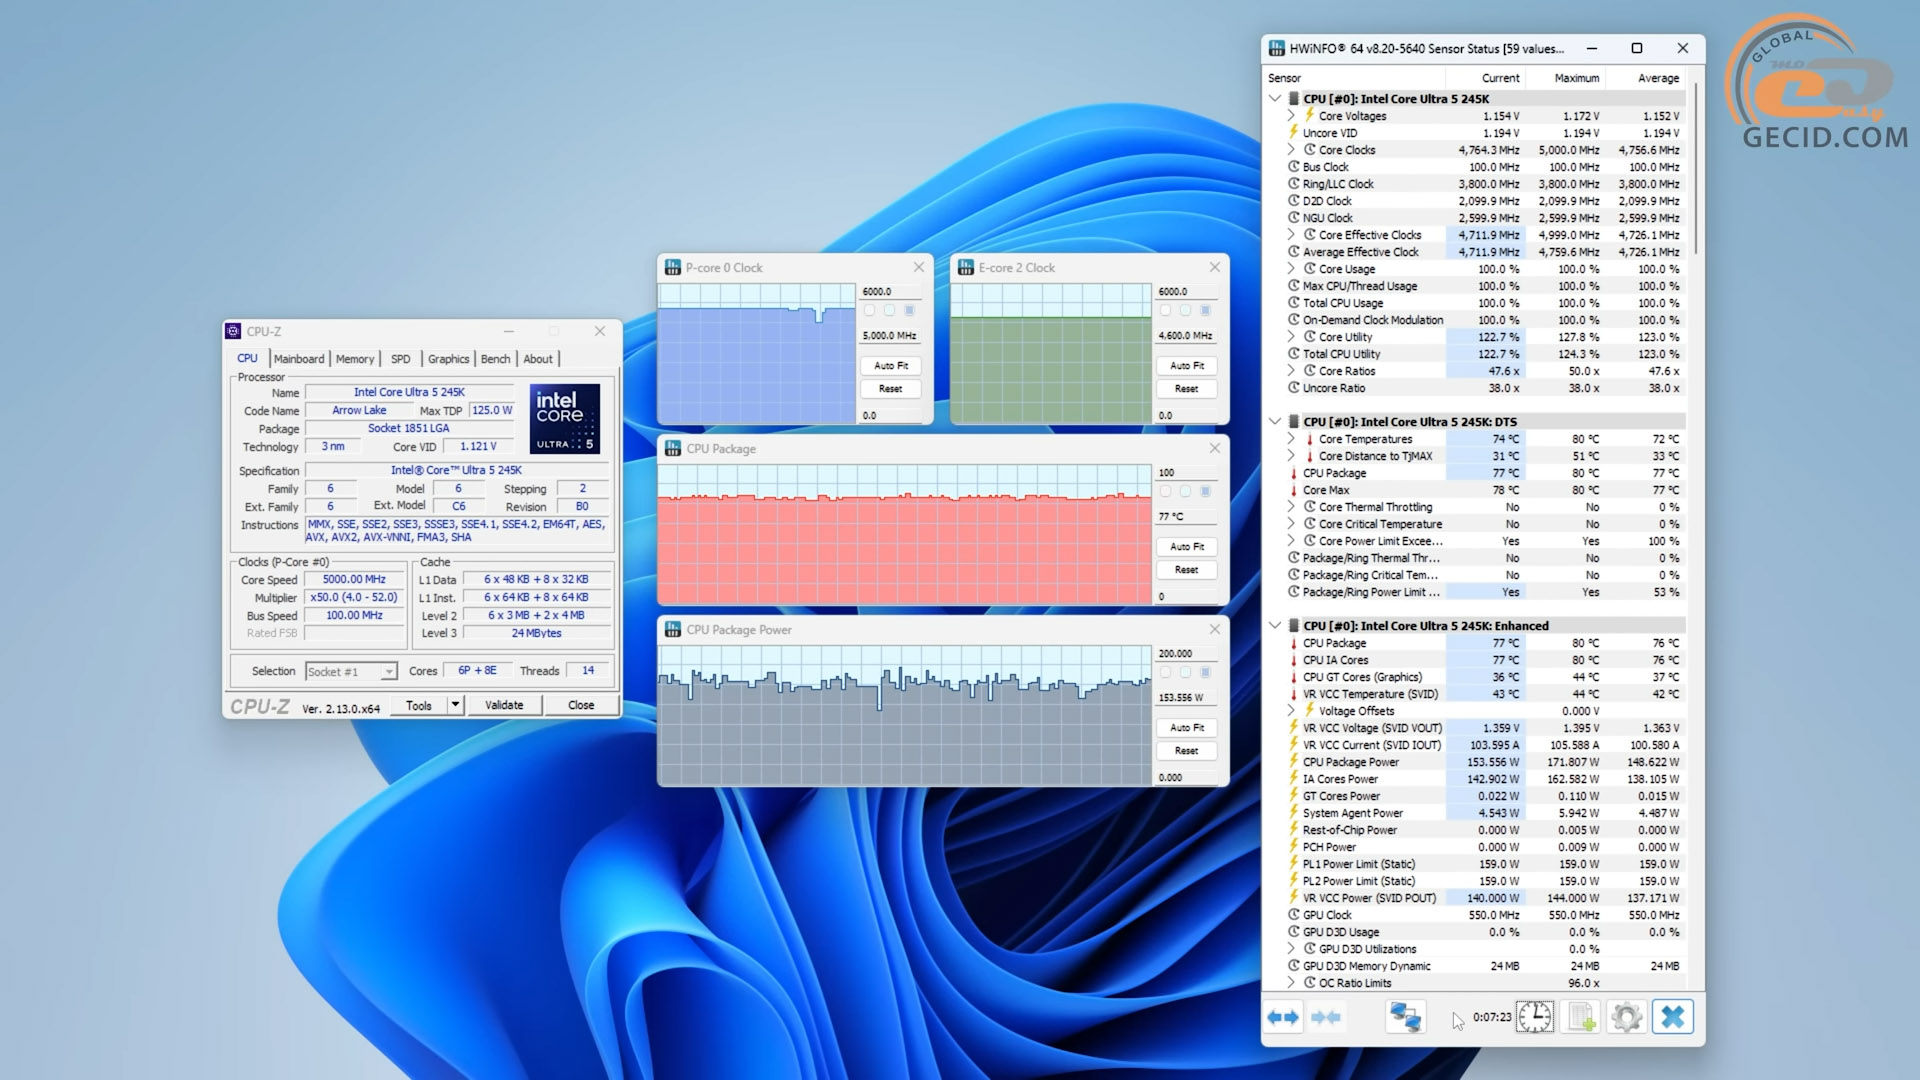1920x1080 pixels.
Task: Click HWiNFO sensor list vertical scrollbar
Action: 1696,168
